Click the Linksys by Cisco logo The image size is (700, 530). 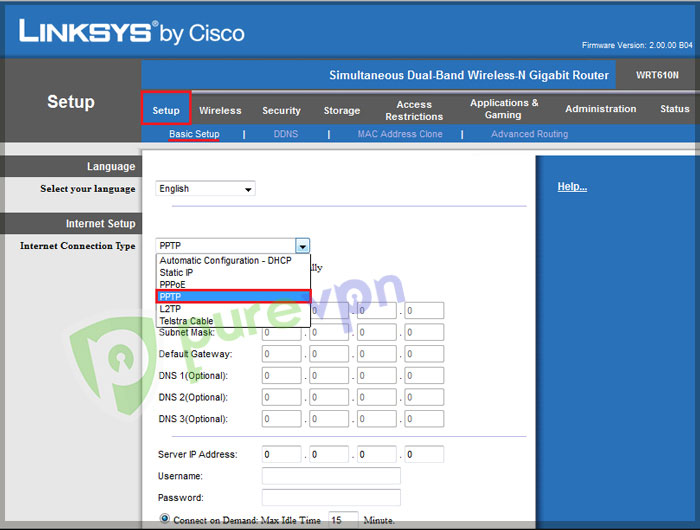click(x=132, y=32)
